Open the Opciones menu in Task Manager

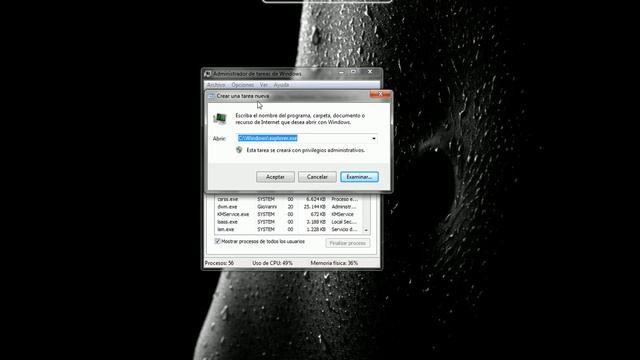click(242, 85)
